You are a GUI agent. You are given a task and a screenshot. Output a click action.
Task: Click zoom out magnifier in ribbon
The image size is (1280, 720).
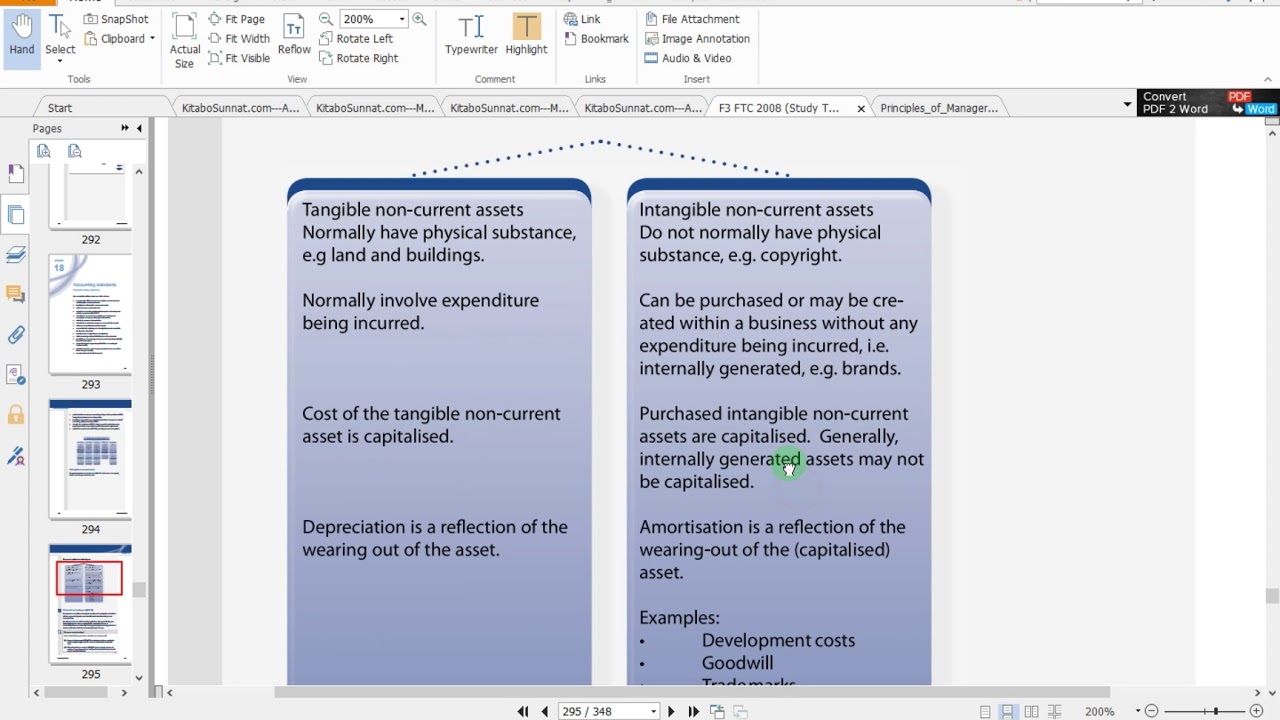pyautogui.click(x=326, y=19)
